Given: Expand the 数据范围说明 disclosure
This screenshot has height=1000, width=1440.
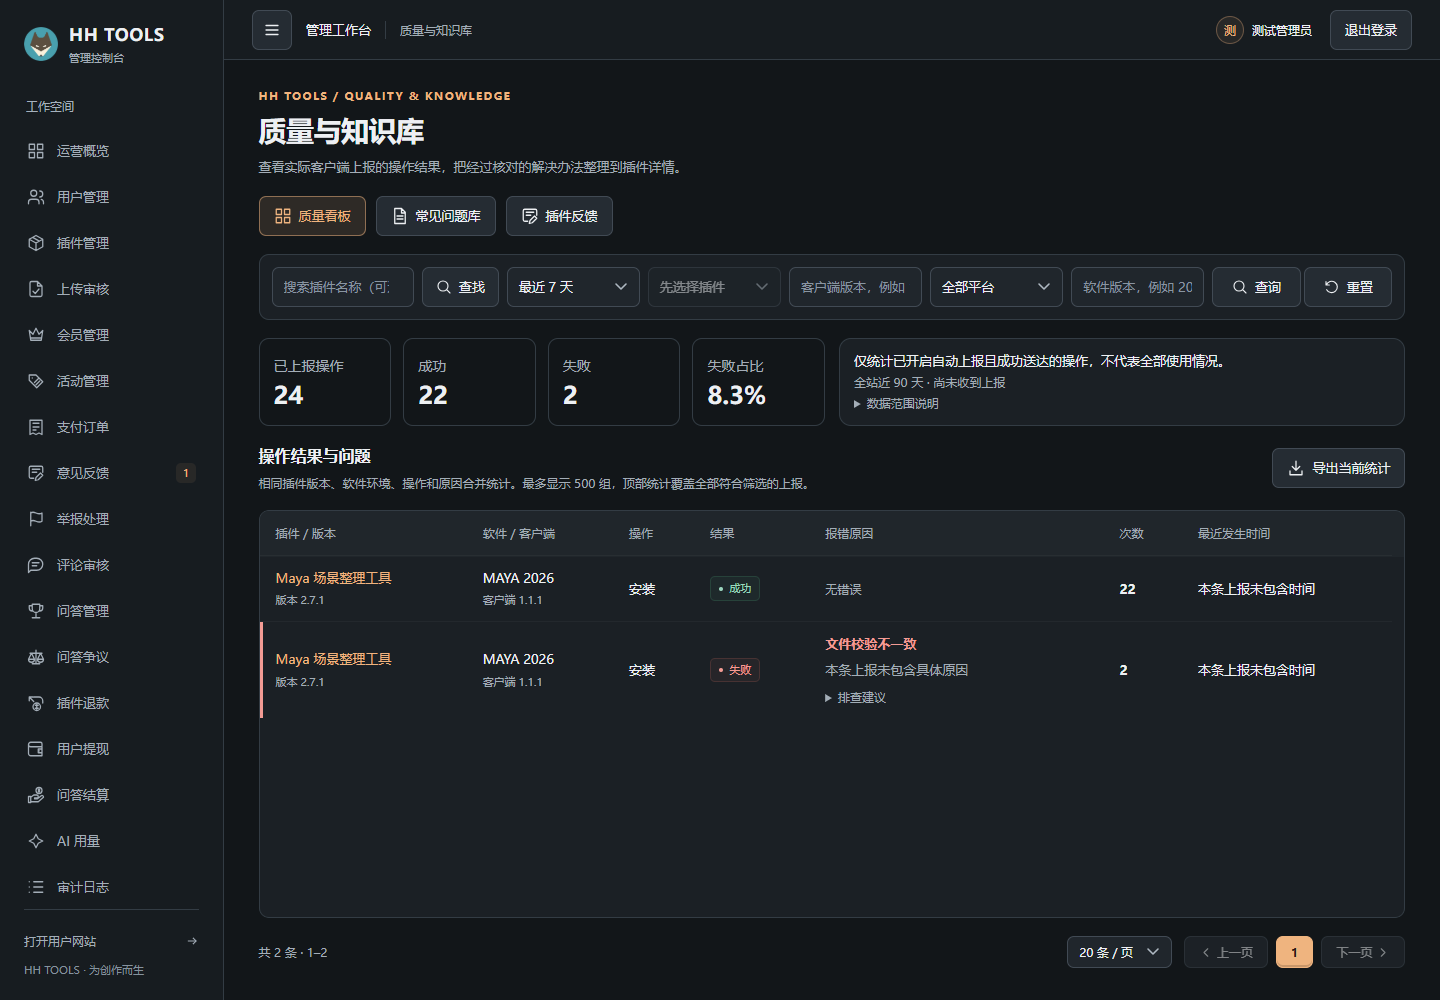Looking at the screenshot, I should [896, 404].
